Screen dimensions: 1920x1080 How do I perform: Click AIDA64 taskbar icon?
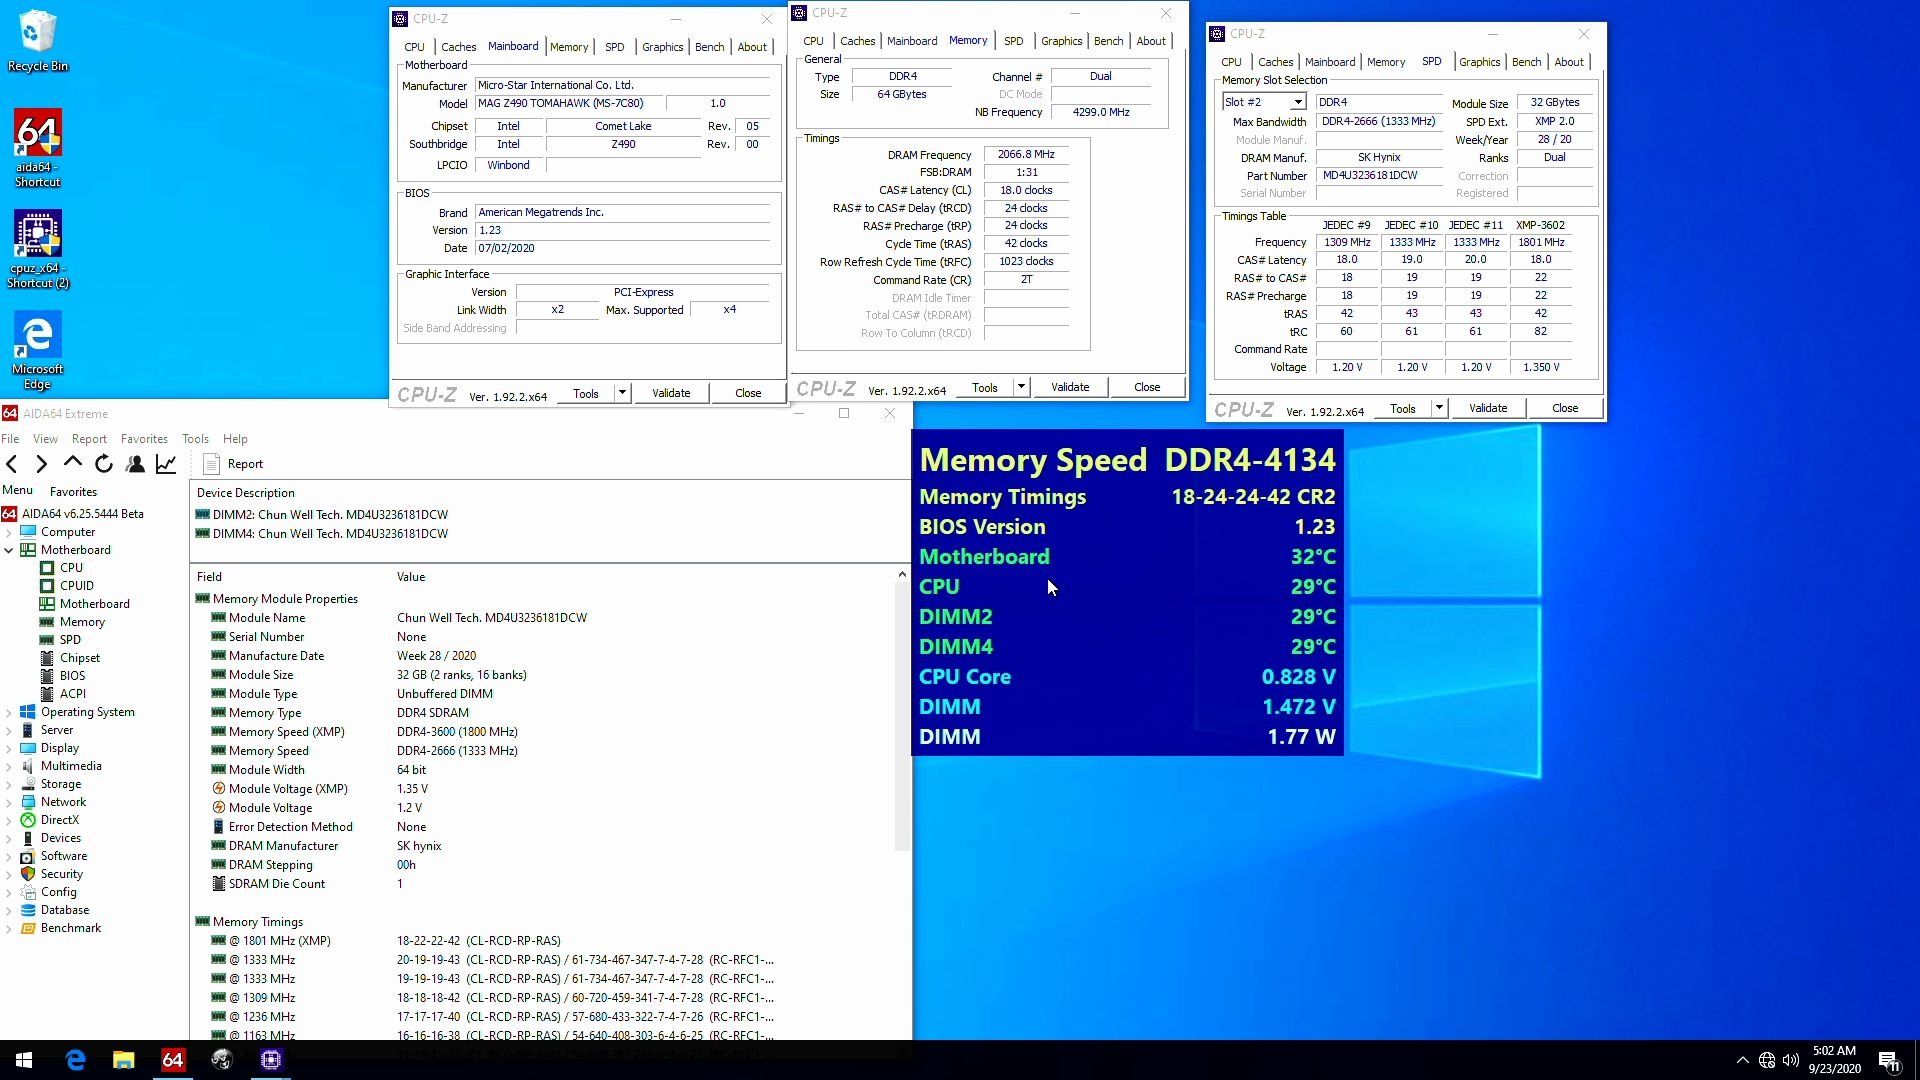(172, 1060)
